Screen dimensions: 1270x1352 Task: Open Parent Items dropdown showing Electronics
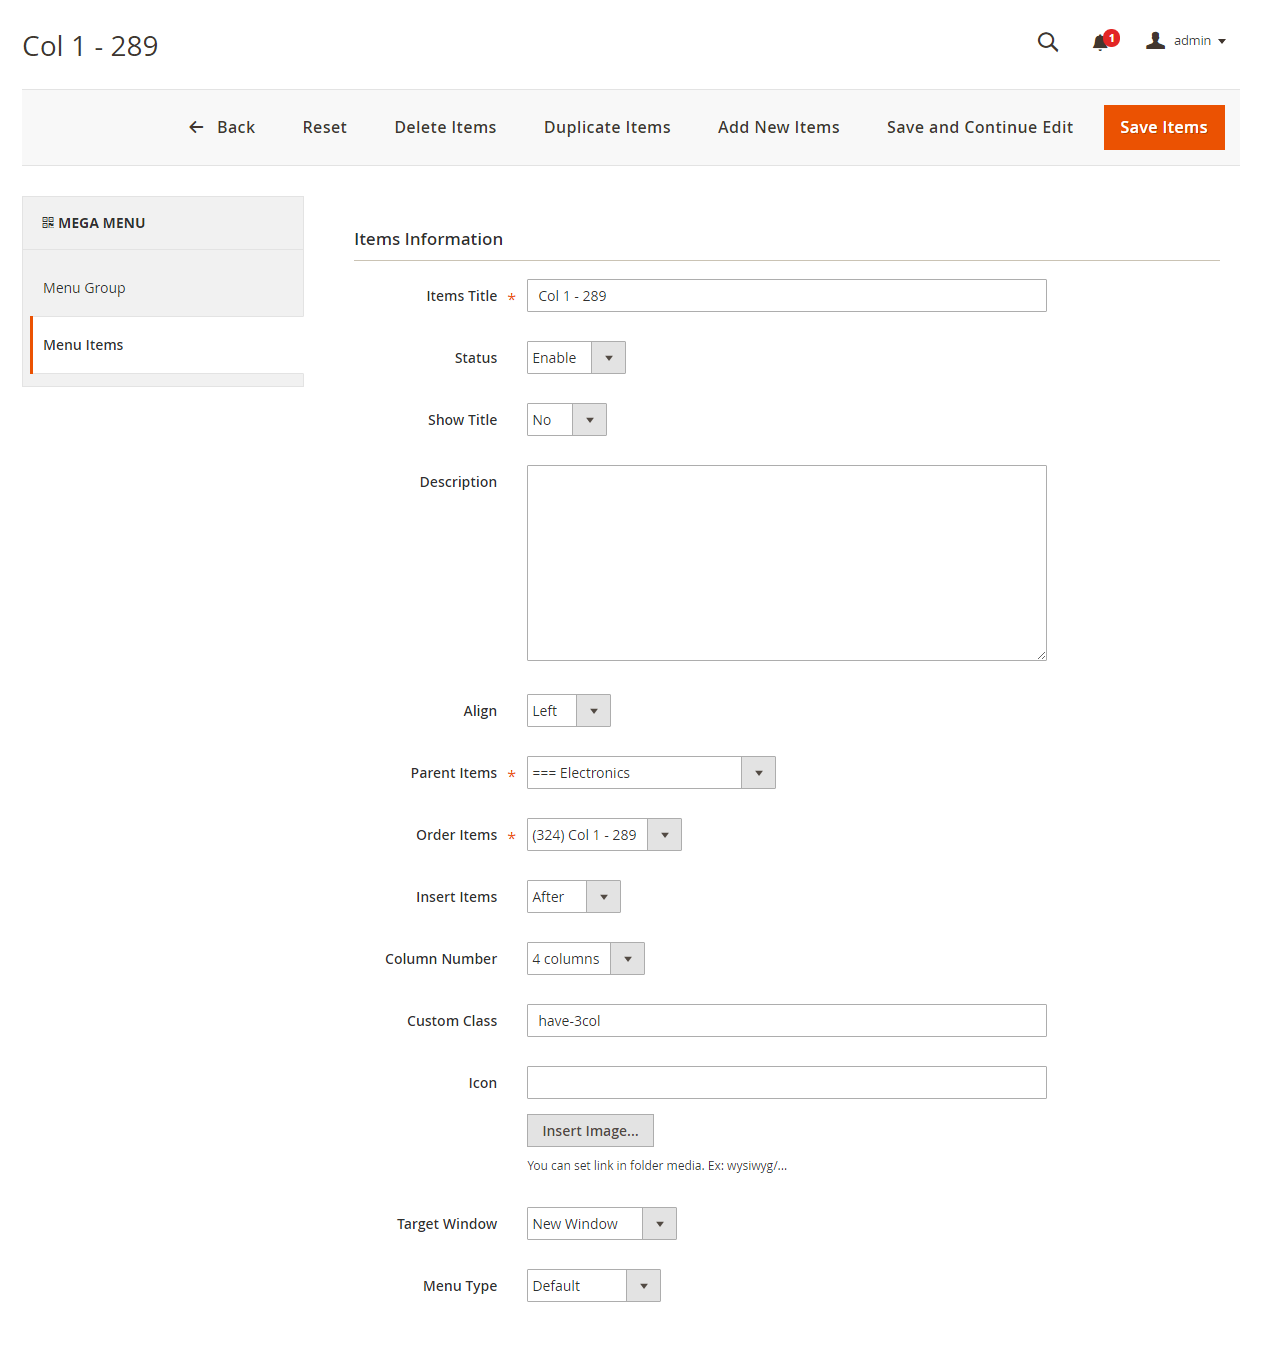pos(651,773)
